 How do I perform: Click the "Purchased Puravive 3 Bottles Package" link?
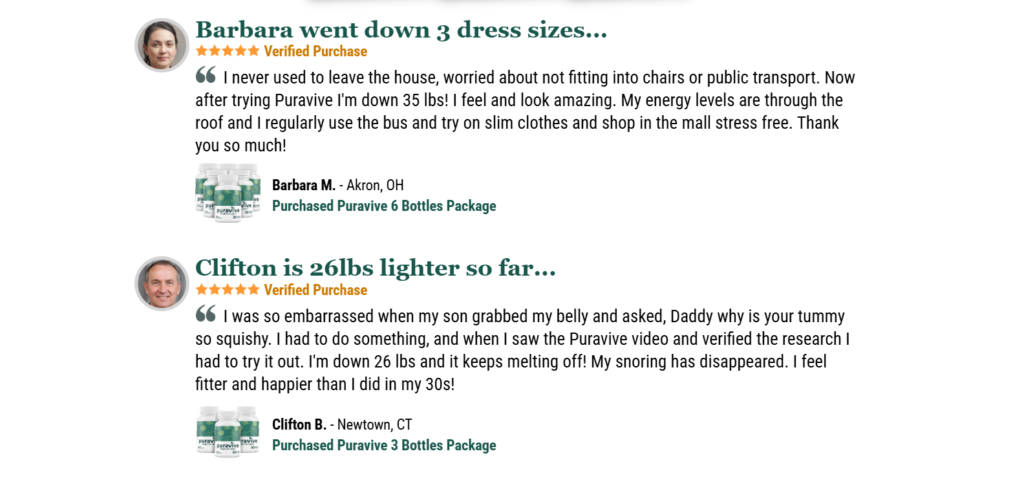click(384, 445)
